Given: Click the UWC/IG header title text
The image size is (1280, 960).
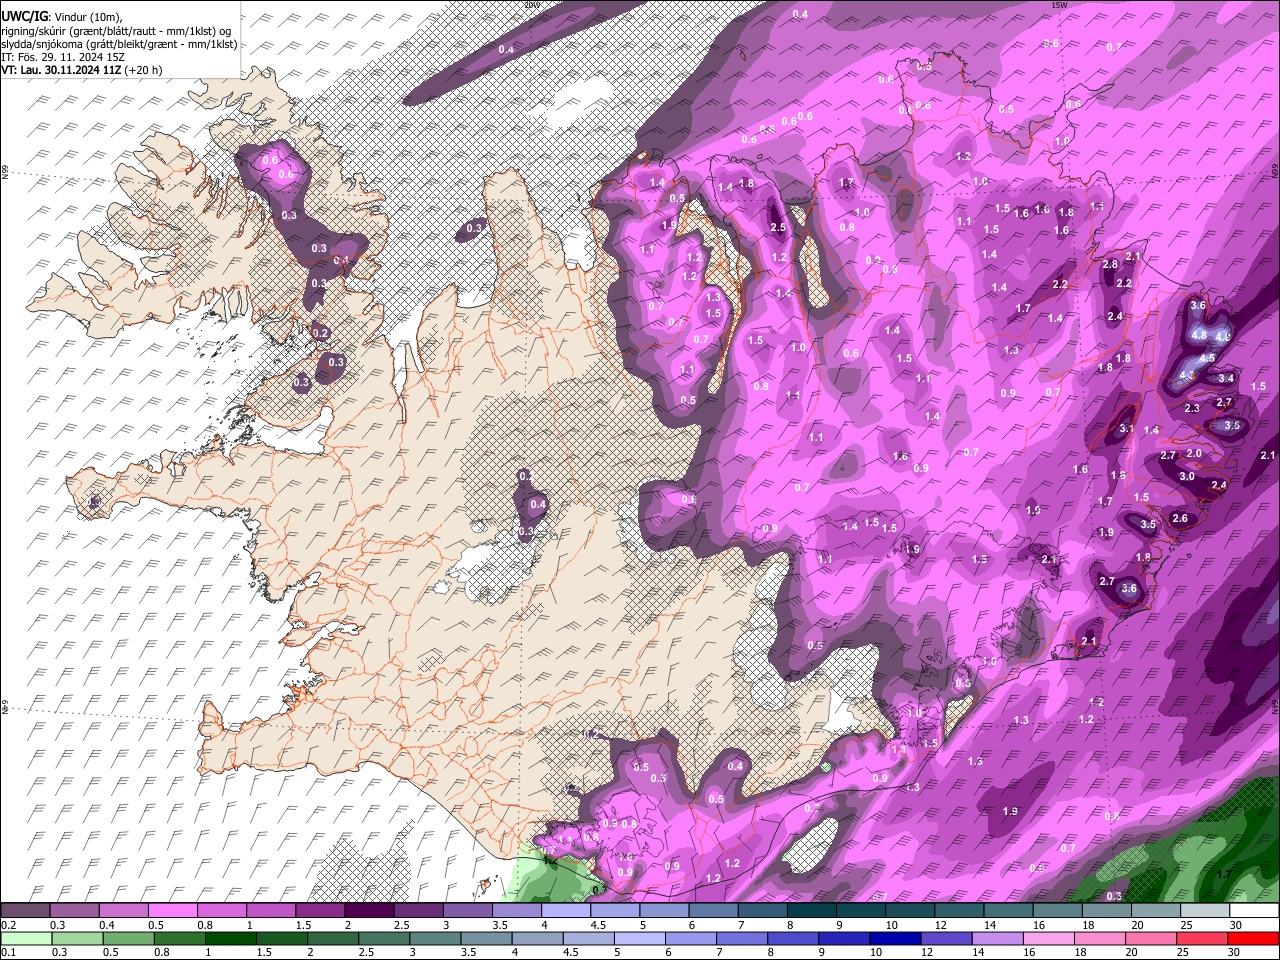Looking at the screenshot, I should pos(24,15).
